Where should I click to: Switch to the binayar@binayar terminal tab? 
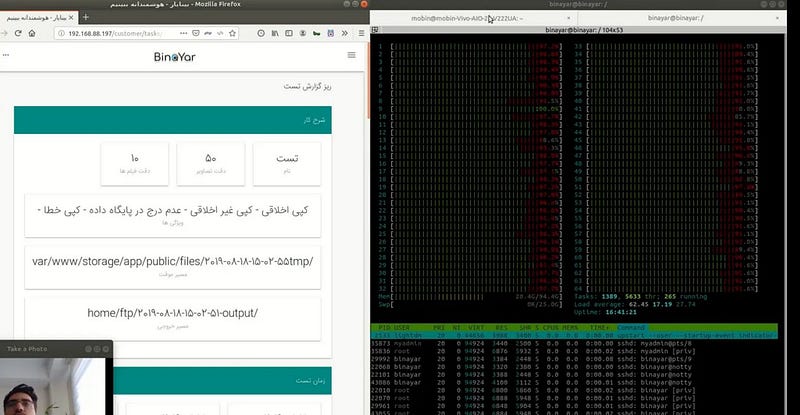(x=676, y=18)
